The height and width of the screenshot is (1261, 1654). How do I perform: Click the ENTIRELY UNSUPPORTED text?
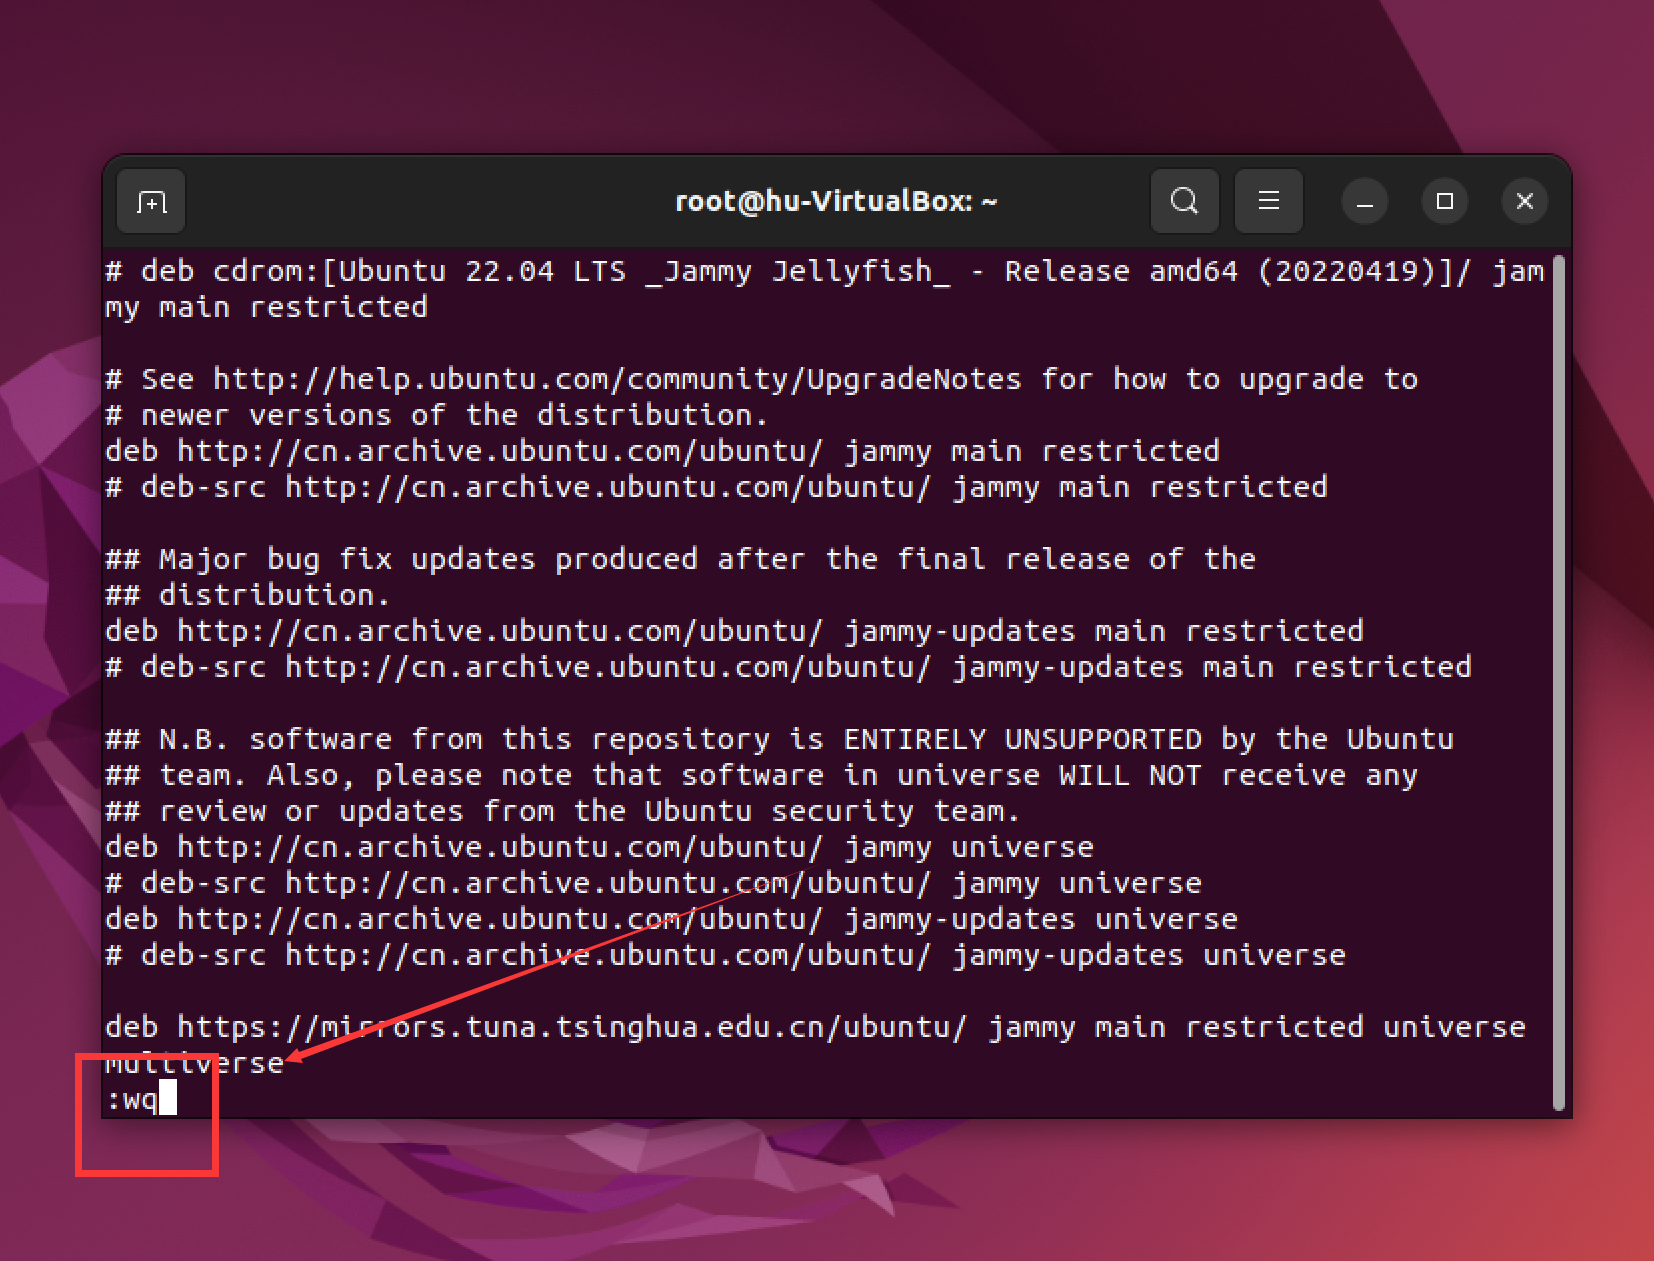[1022, 740]
